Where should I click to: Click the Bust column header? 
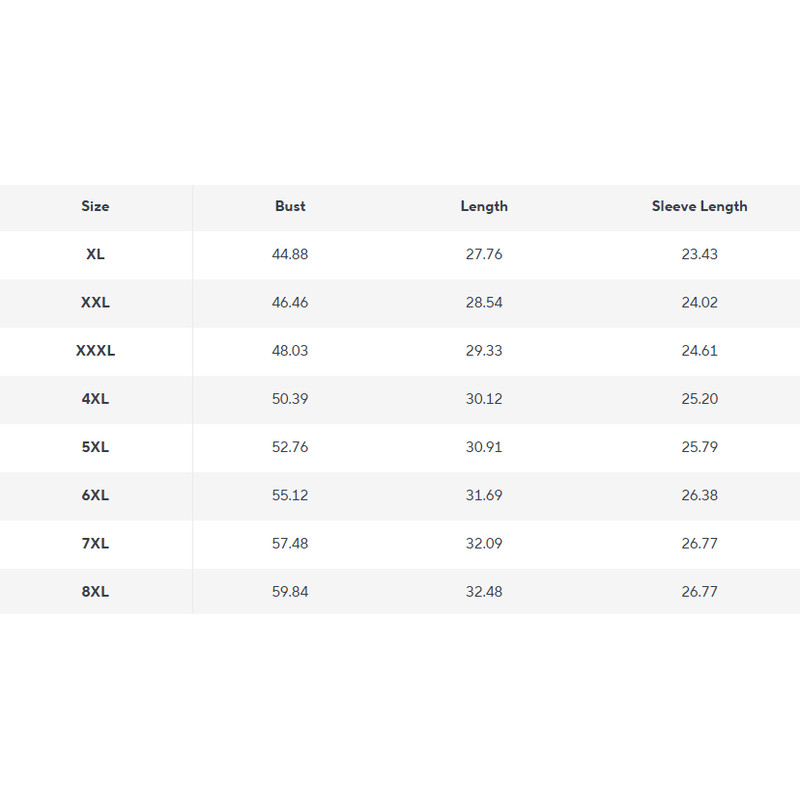(290, 206)
